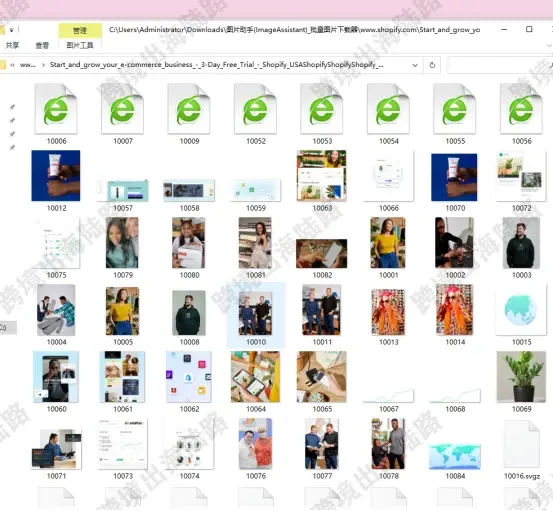Select the image thumbnail 10080

189,243
